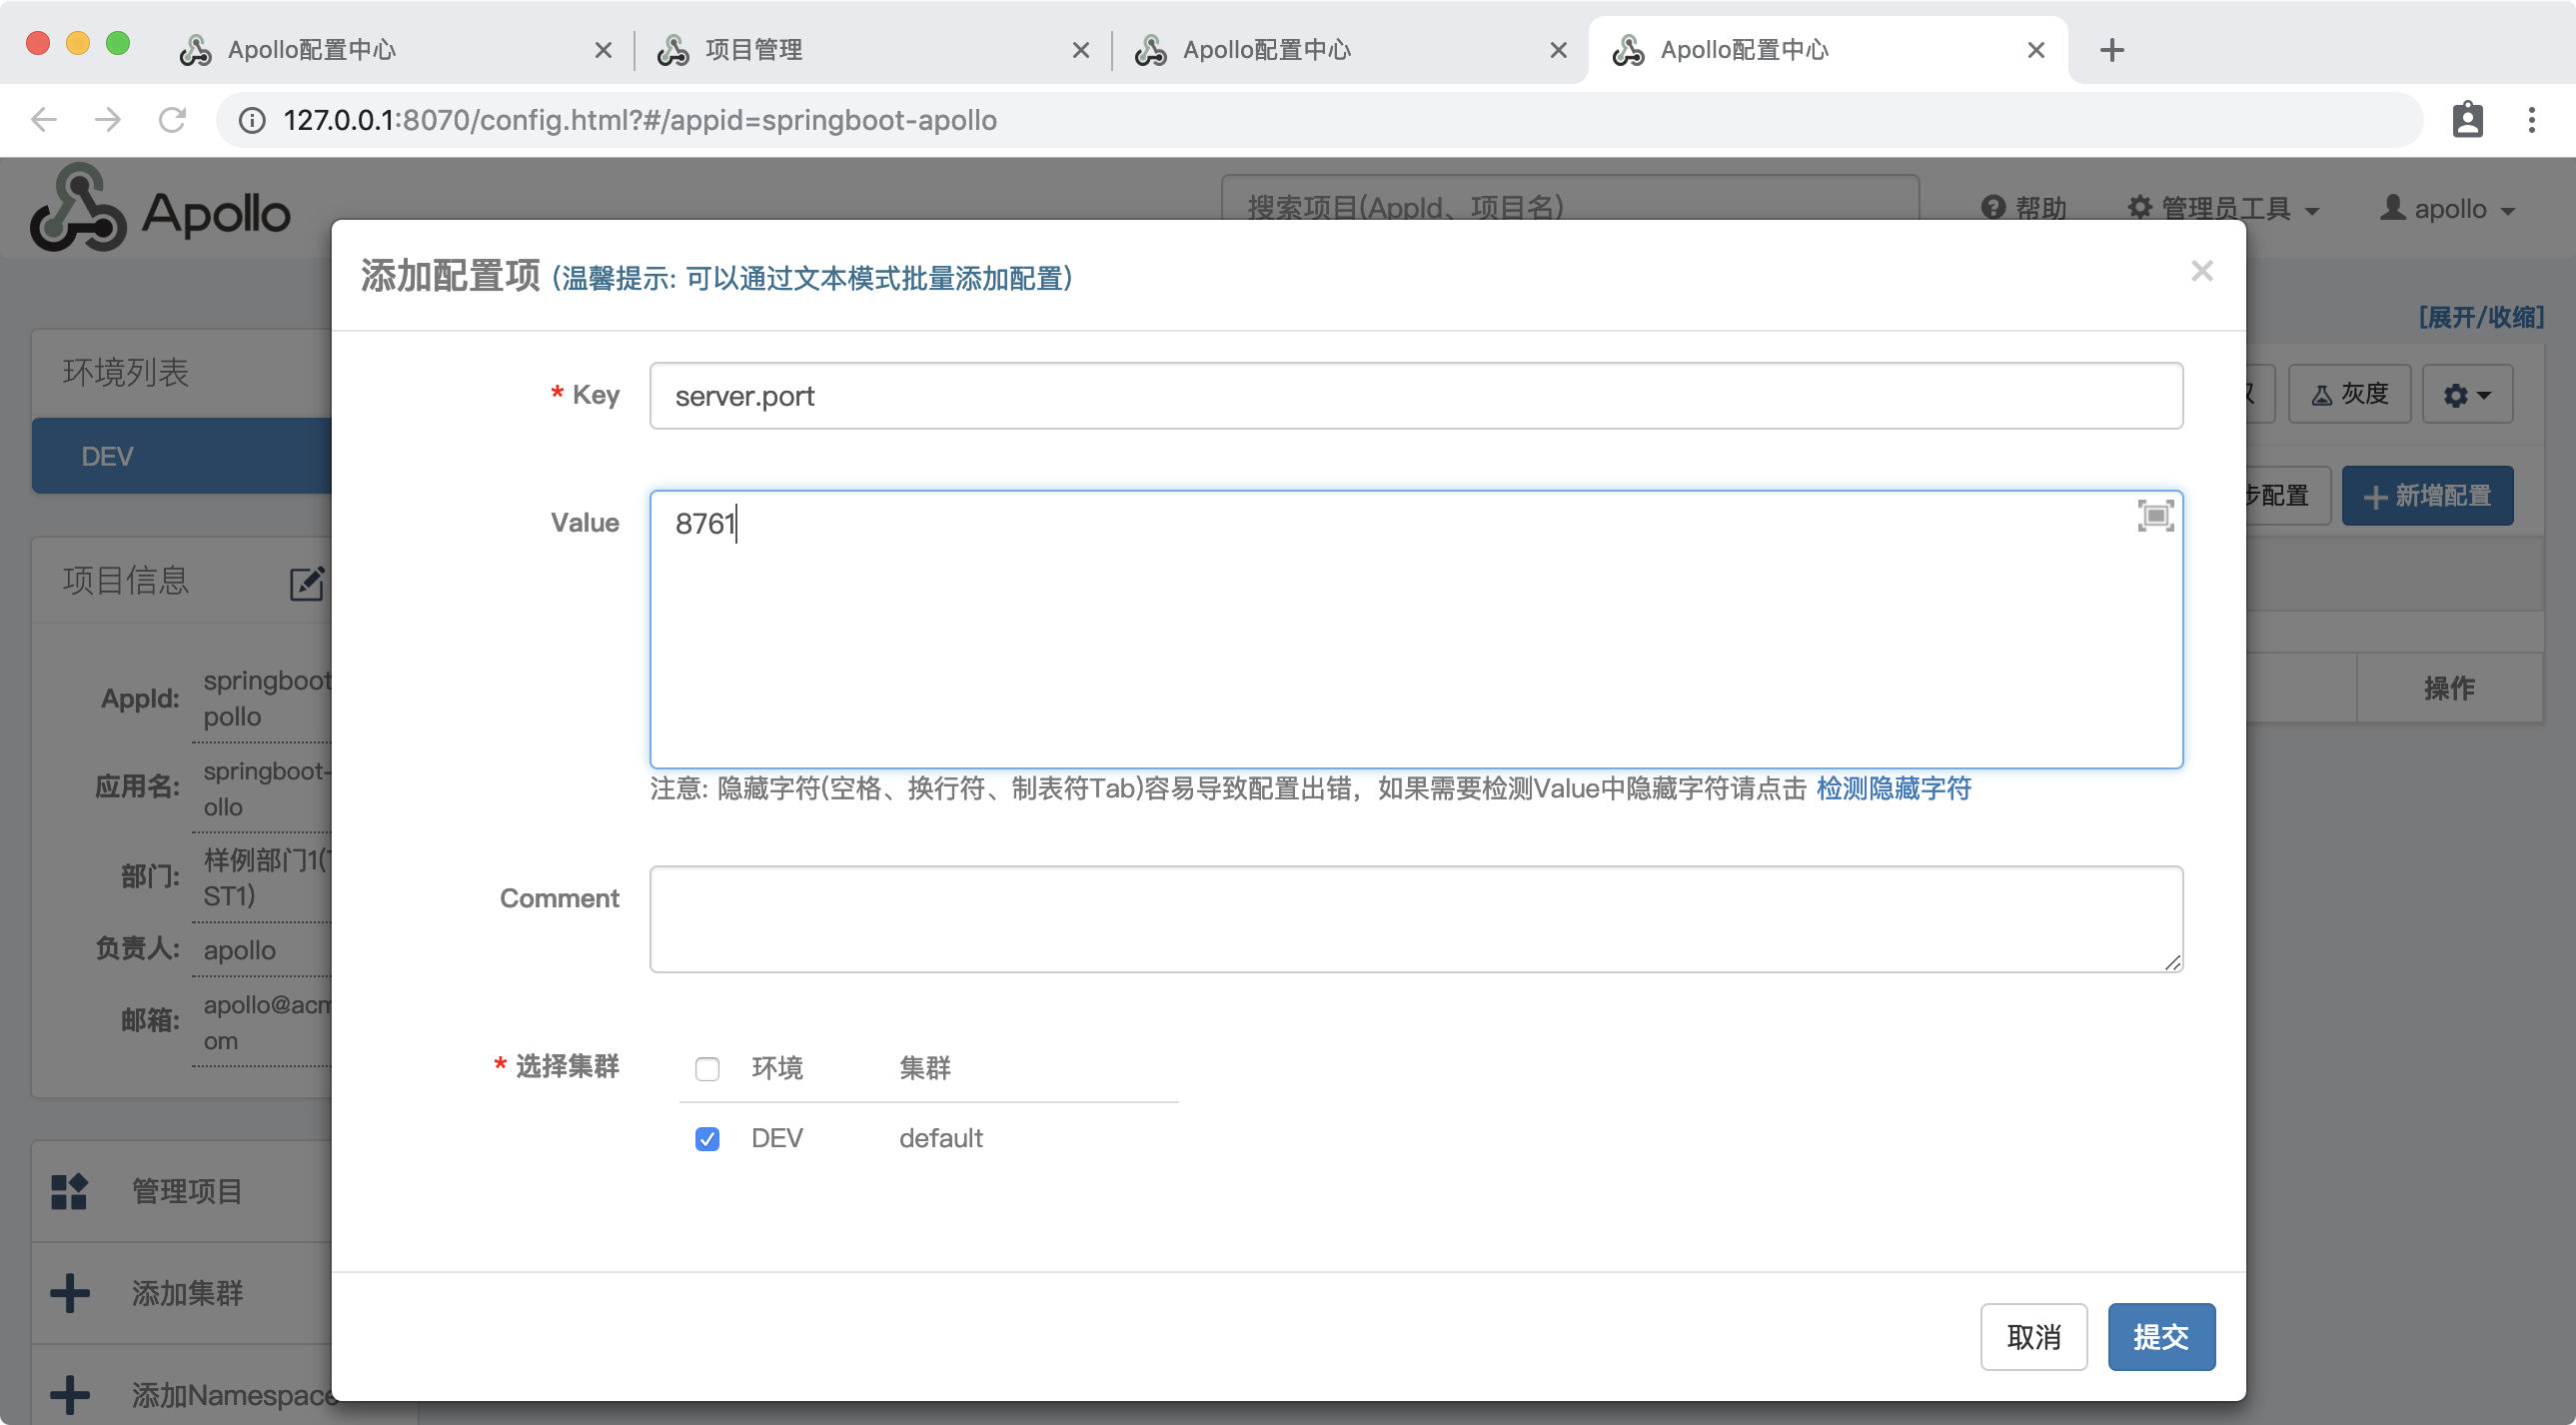
Task: Click the Apollo logo in header
Action: (160, 208)
